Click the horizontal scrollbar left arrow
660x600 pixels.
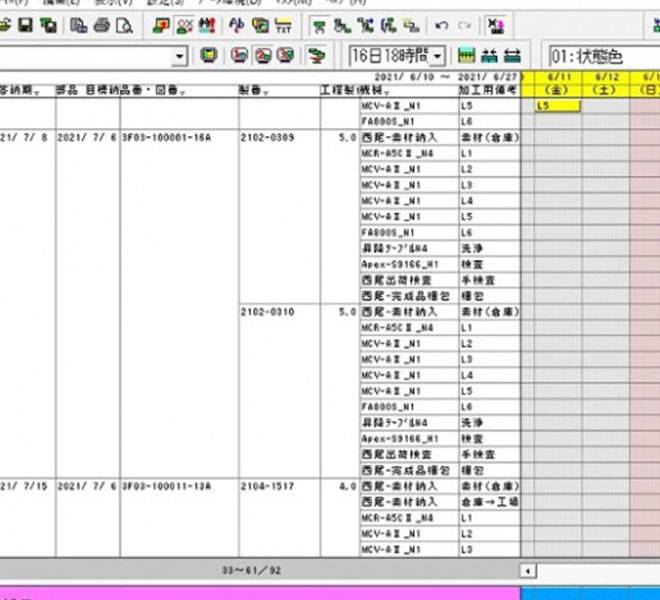pos(528,570)
